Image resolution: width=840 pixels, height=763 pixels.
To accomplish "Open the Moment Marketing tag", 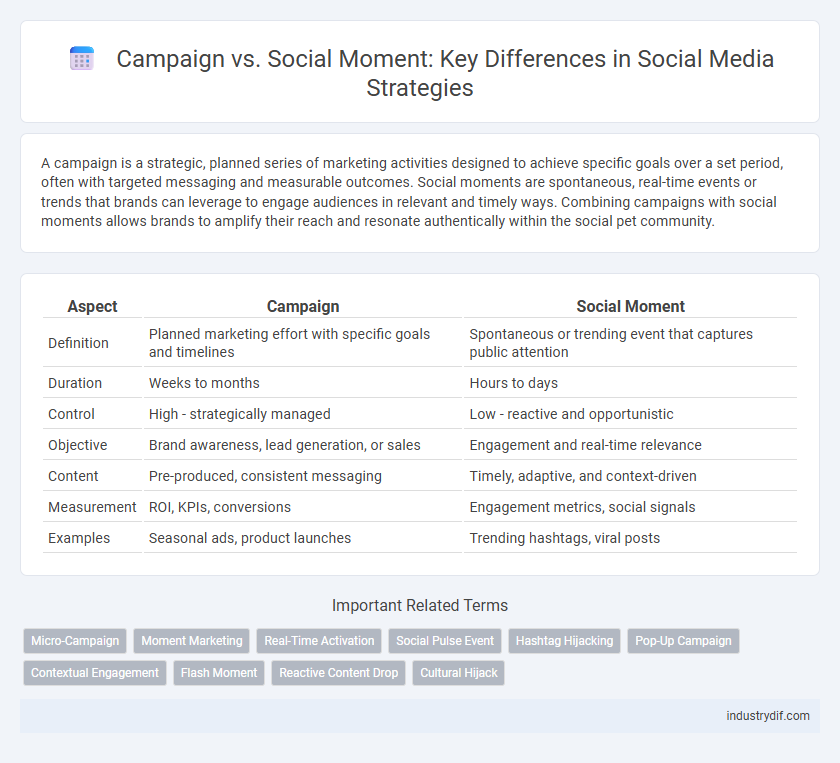I will tap(192, 641).
